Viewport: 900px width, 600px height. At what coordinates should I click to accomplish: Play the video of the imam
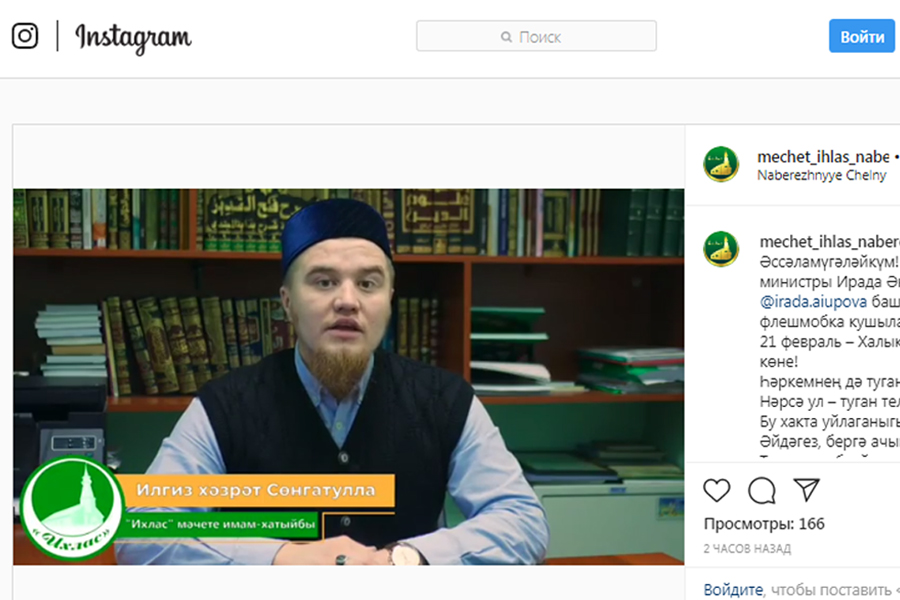(x=348, y=377)
